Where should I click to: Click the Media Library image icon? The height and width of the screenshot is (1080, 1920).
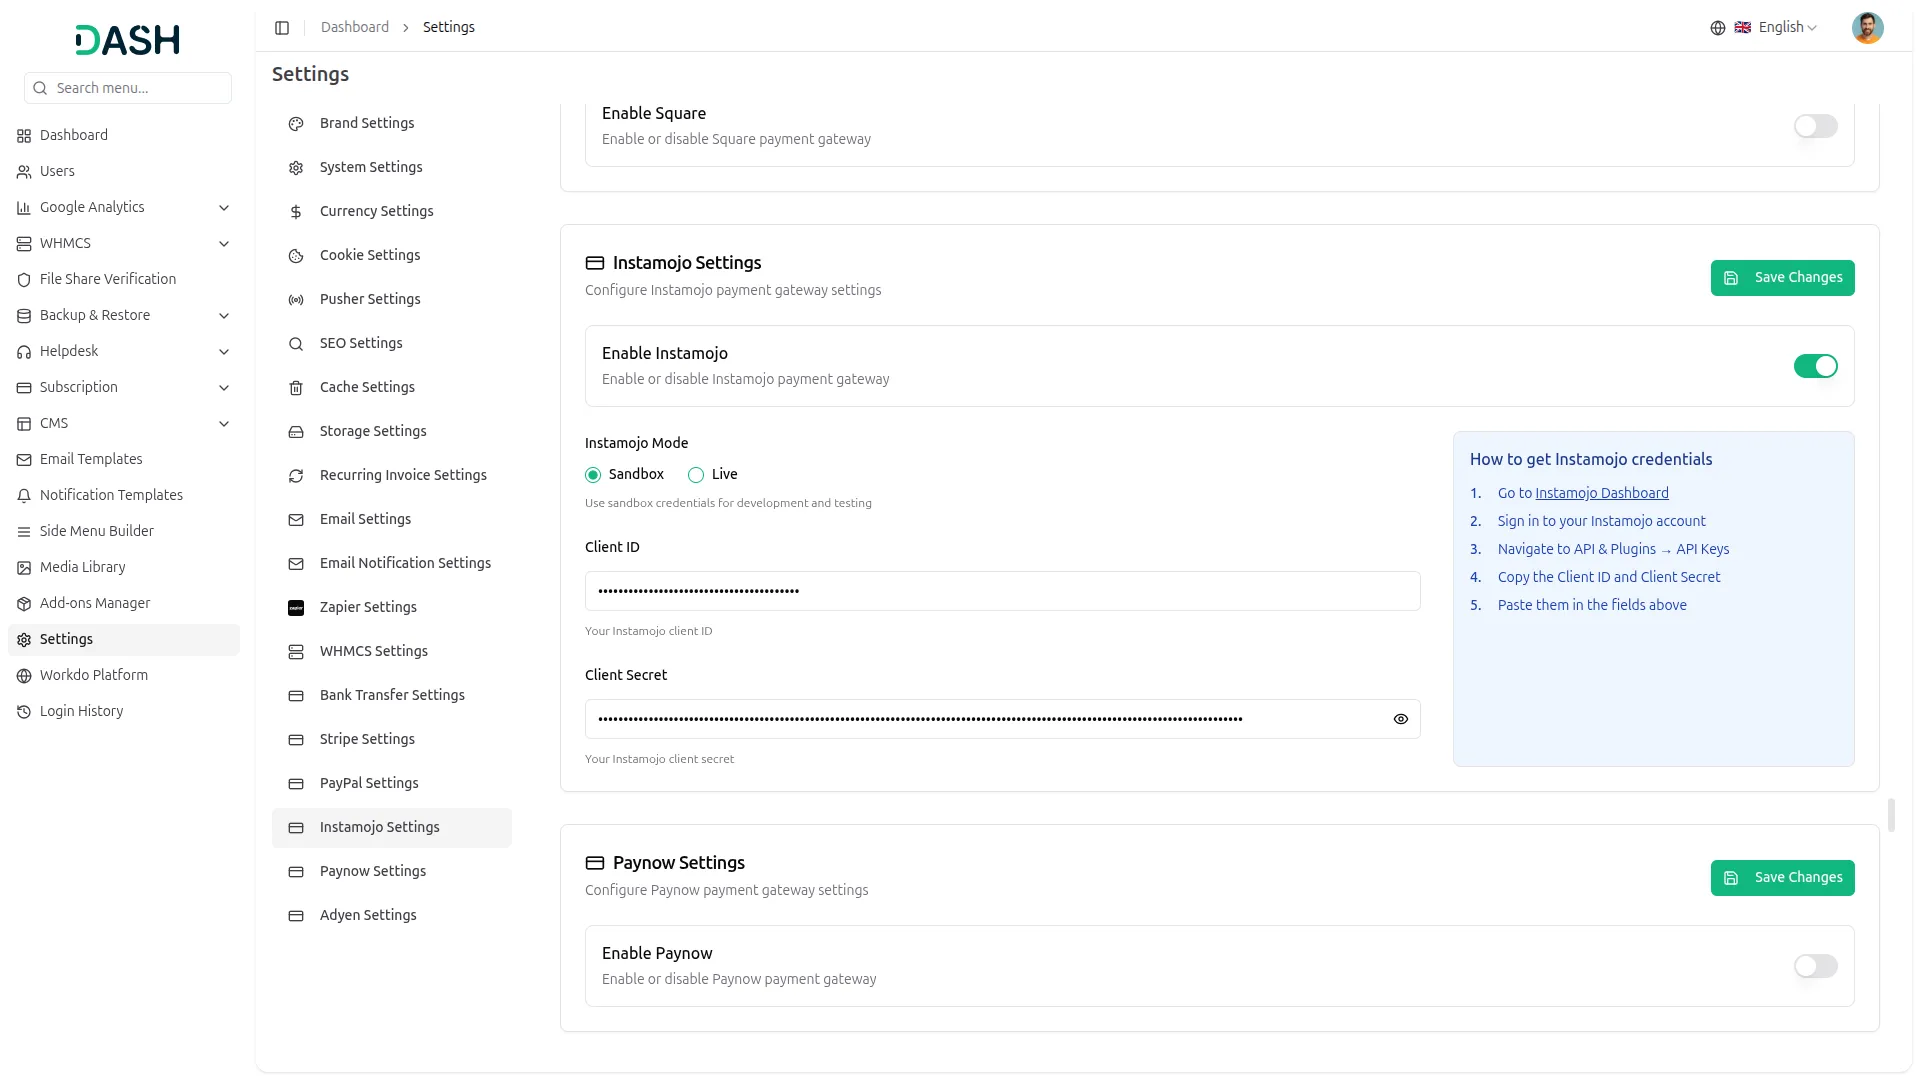pyautogui.click(x=24, y=568)
